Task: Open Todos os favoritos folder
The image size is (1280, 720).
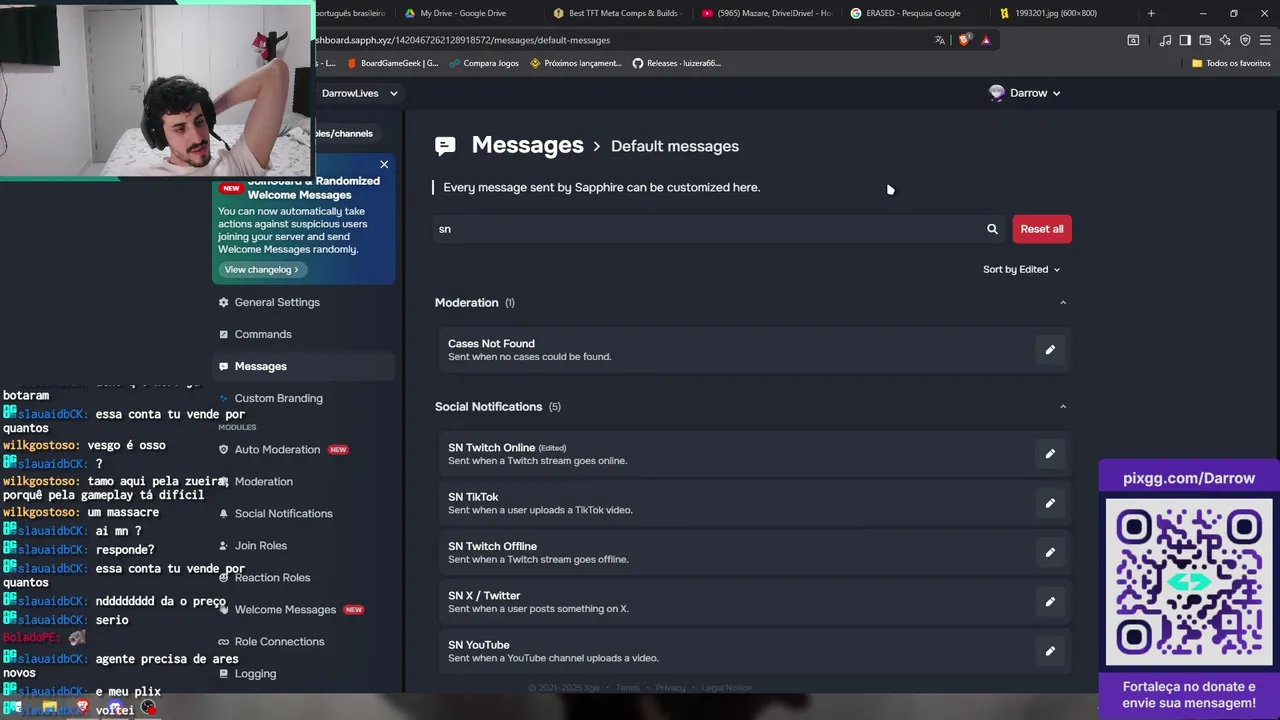Action: (x=1231, y=63)
